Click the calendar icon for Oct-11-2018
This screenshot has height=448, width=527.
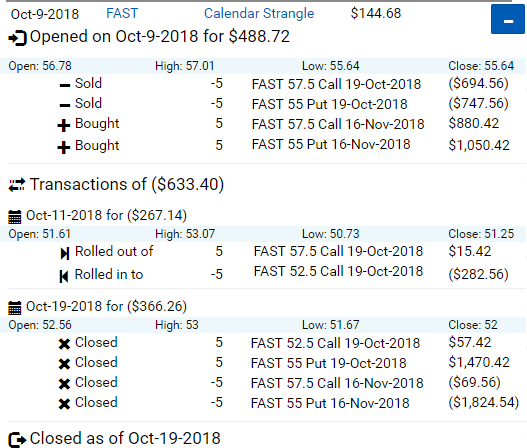[14, 217]
